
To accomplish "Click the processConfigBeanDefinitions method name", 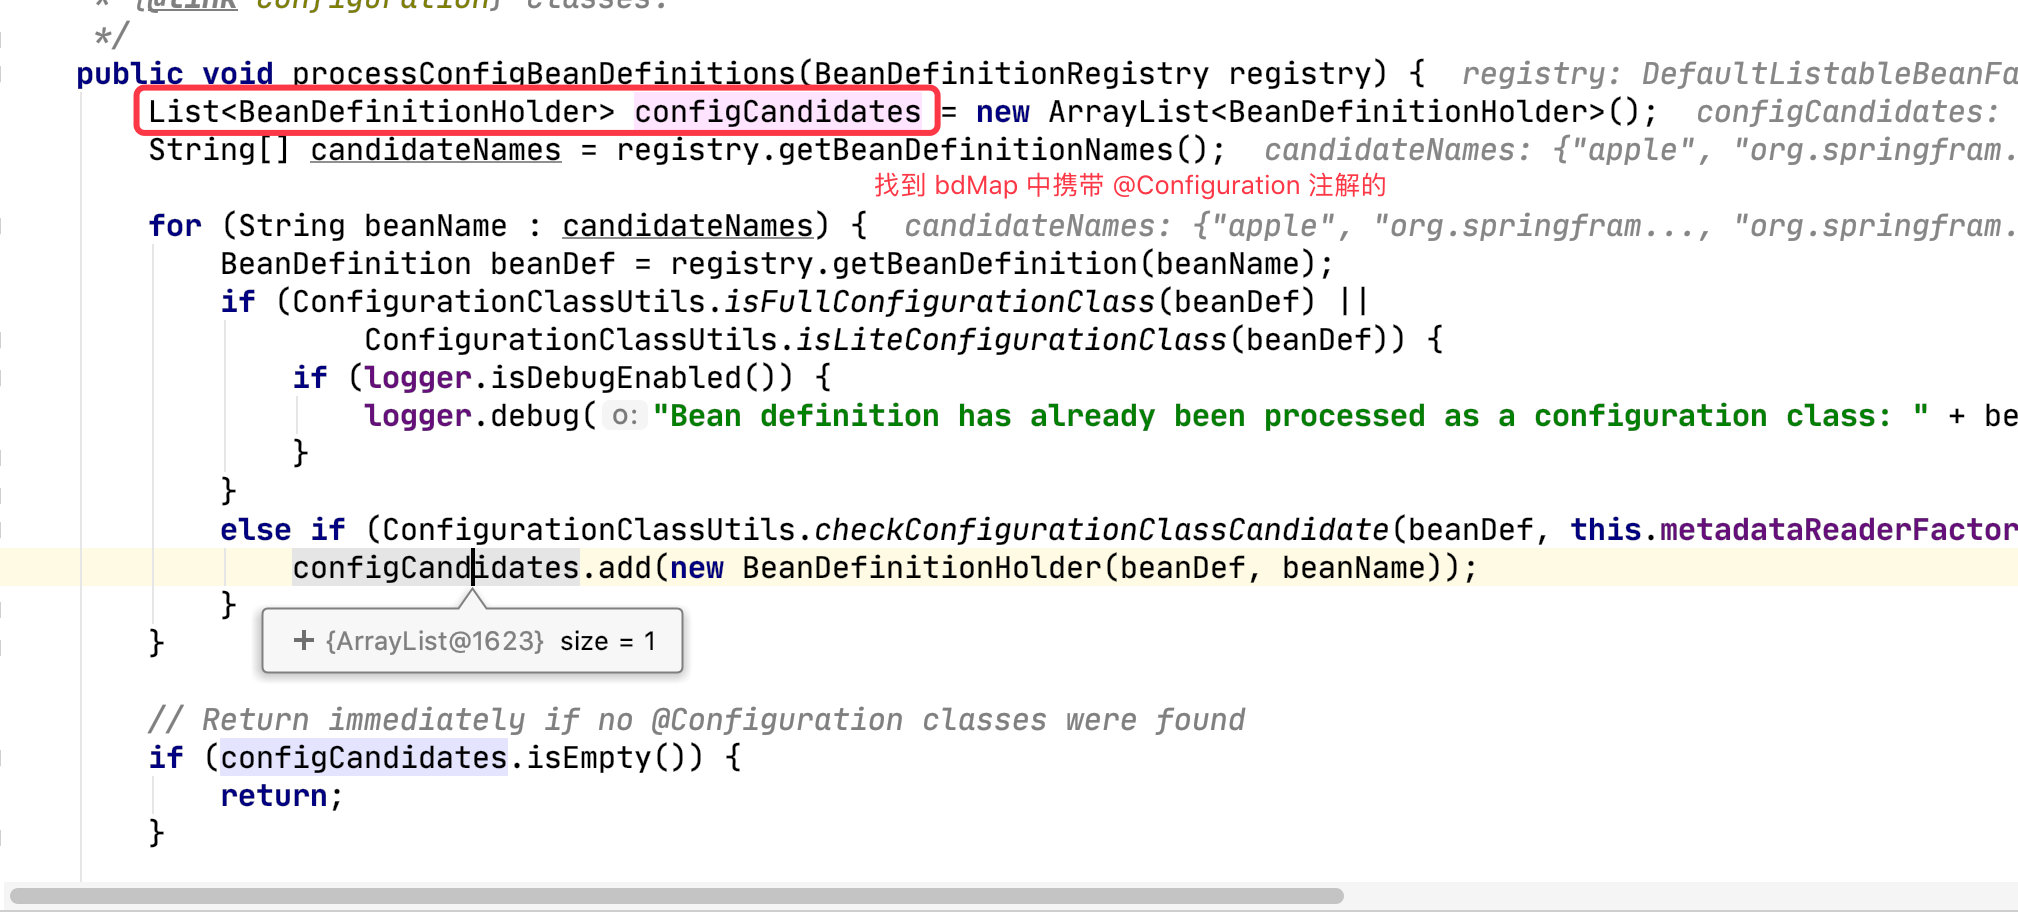I will pyautogui.click(x=543, y=74).
